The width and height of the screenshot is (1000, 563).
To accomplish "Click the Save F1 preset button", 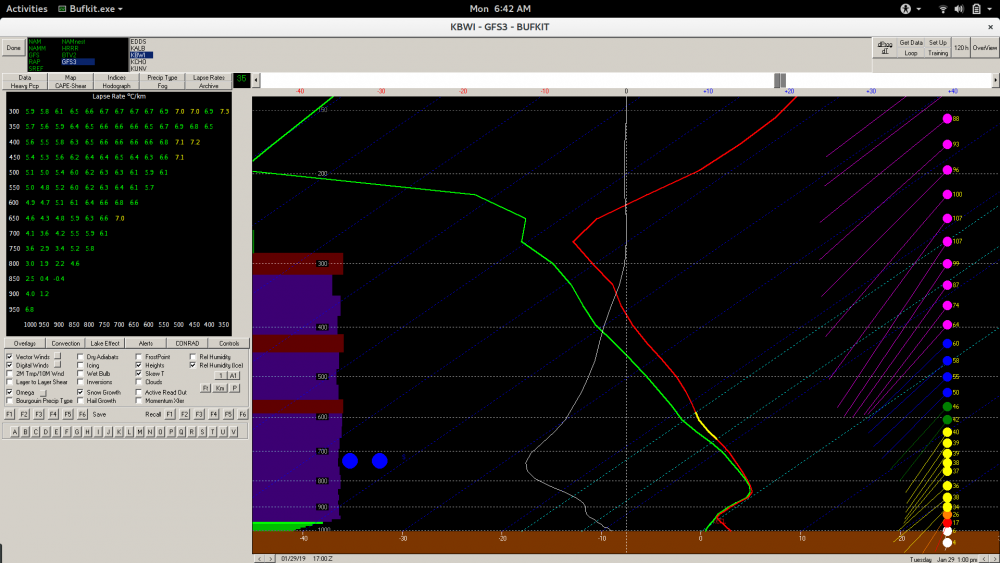I will point(10,414).
